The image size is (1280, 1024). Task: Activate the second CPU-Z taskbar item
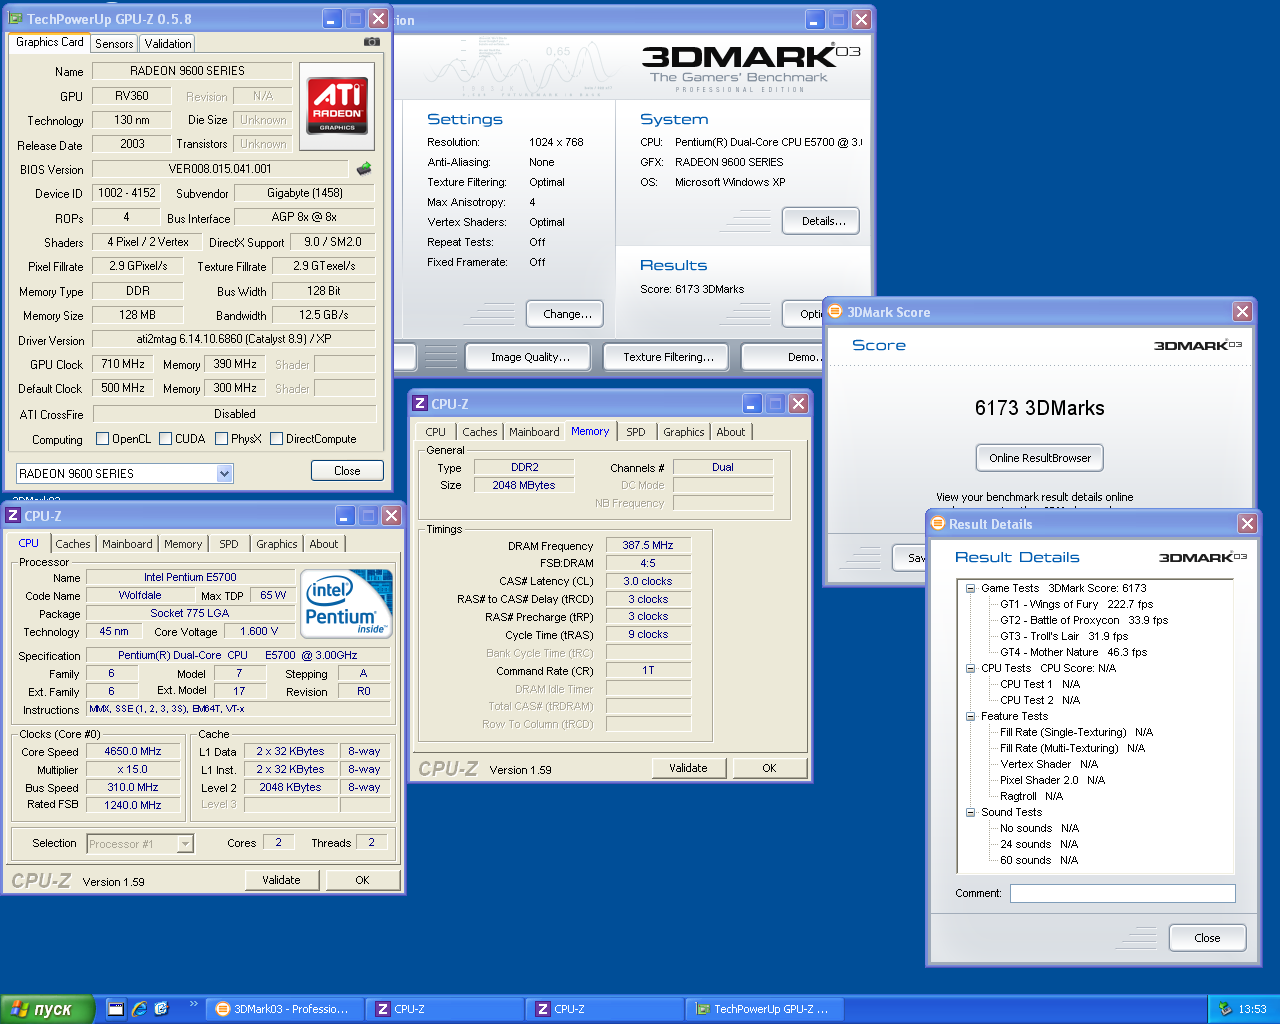coord(604,1009)
